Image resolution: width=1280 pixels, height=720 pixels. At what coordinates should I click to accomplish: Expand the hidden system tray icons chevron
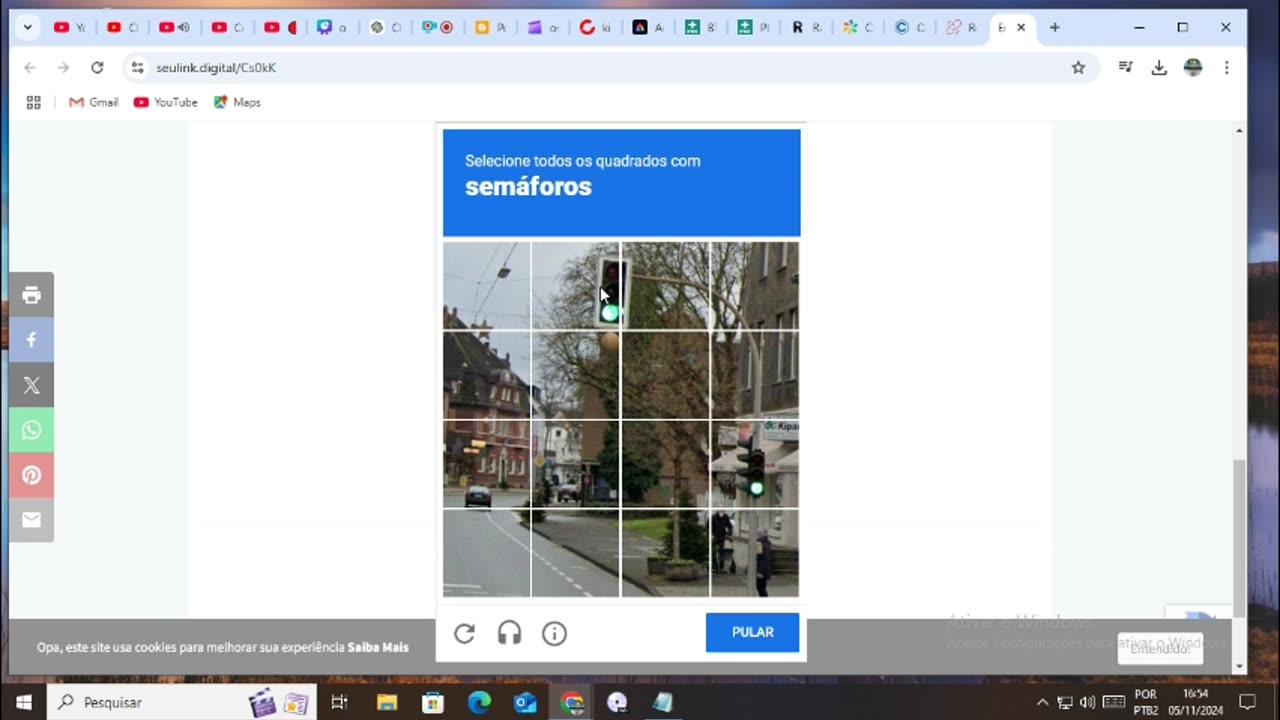(1042, 702)
